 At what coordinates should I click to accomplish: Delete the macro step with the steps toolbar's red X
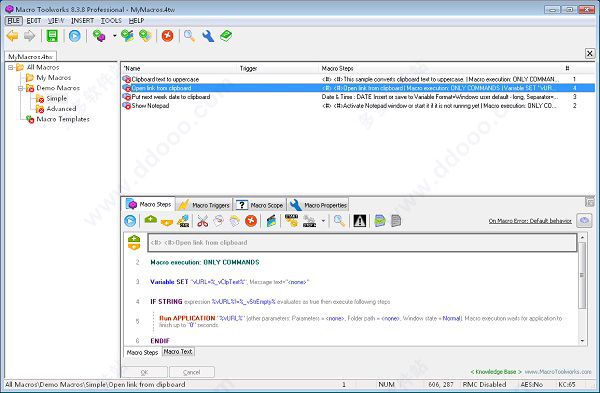click(251, 221)
